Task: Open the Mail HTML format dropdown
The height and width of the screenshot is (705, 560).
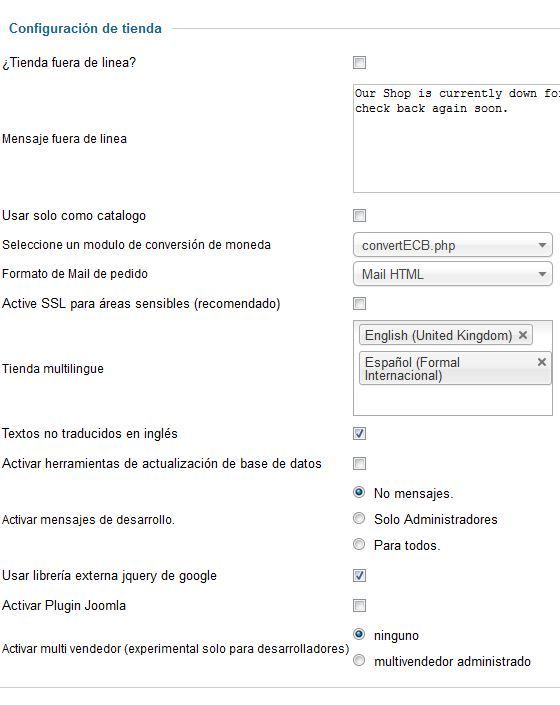Action: 453,274
